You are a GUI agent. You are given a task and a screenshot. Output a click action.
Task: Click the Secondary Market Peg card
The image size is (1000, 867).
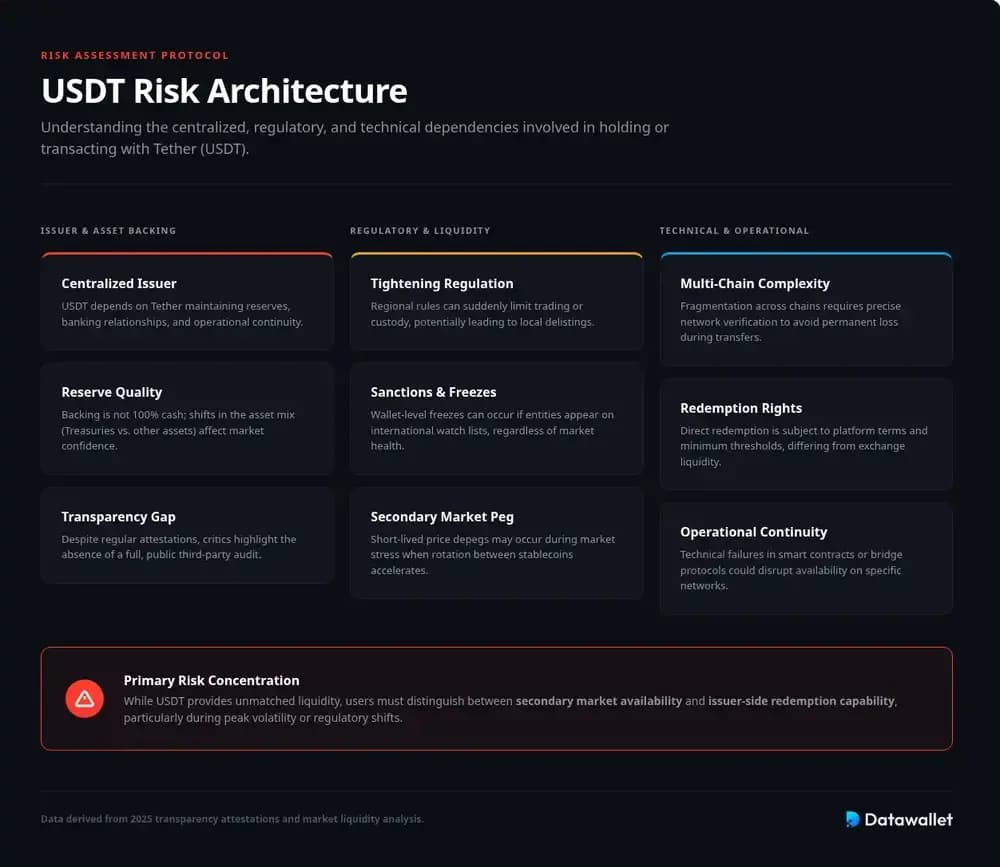[496, 543]
